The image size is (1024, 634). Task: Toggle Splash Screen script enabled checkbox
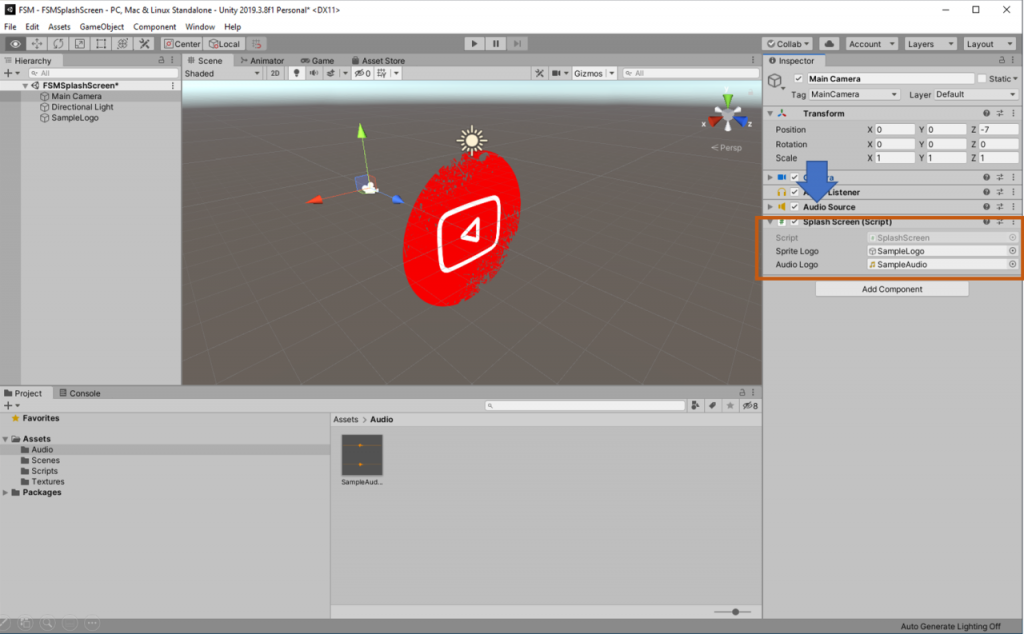coord(795,222)
